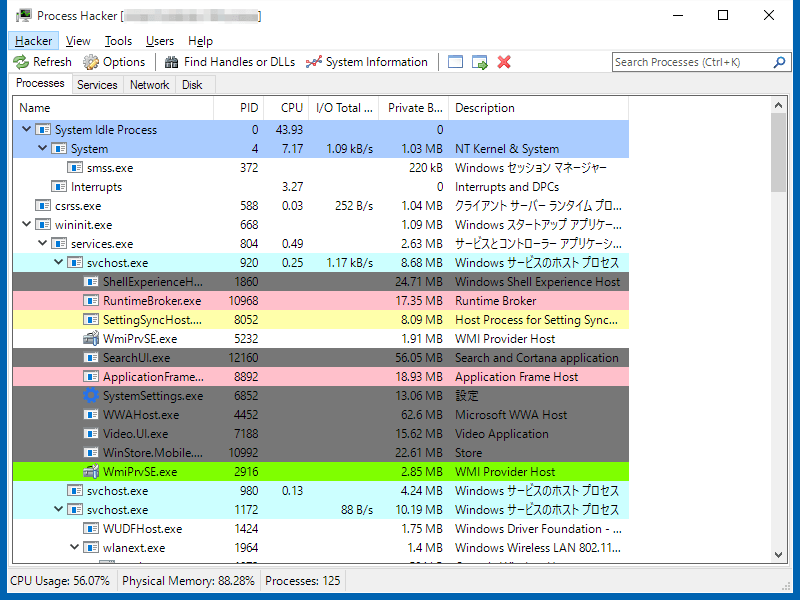Viewport: 800px width, 600px height.
Task: Click the scrollbar up arrow
Action: (778, 105)
